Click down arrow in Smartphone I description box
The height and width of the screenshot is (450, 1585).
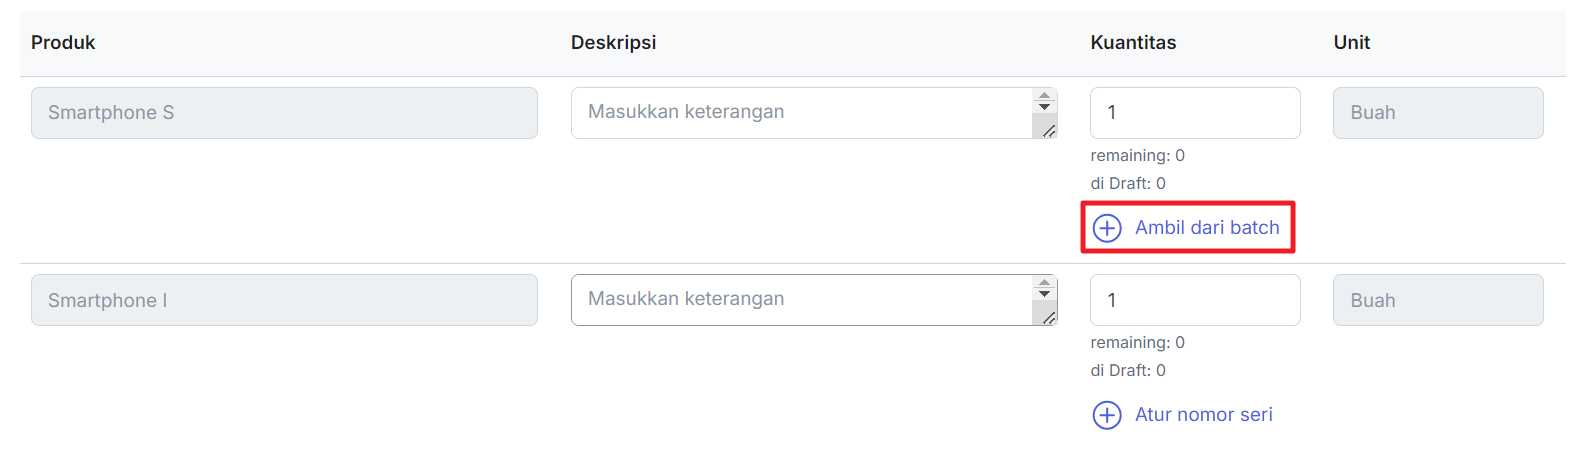tap(1044, 294)
